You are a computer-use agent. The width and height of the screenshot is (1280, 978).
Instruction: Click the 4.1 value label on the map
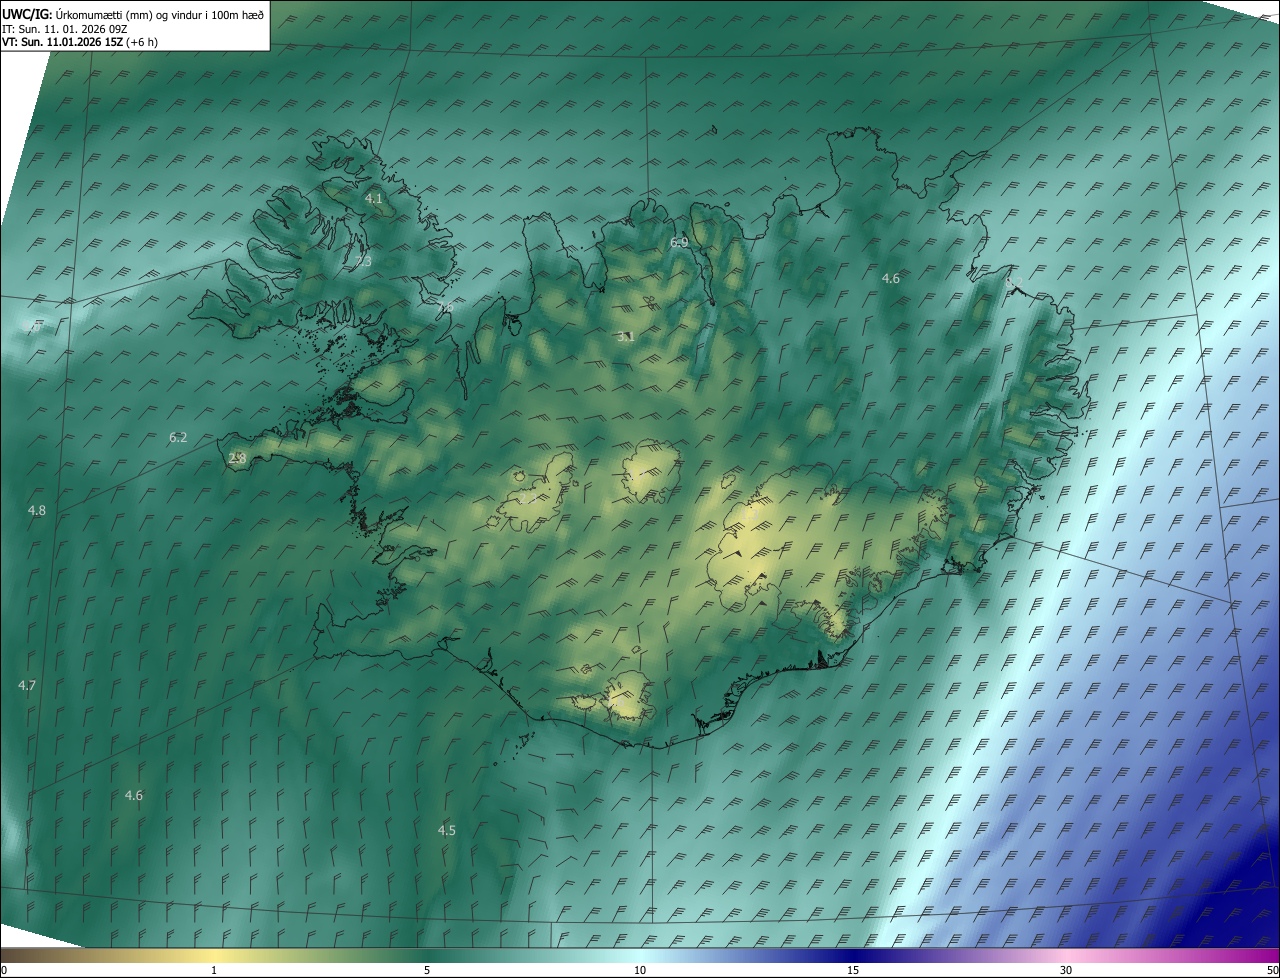[373, 199]
